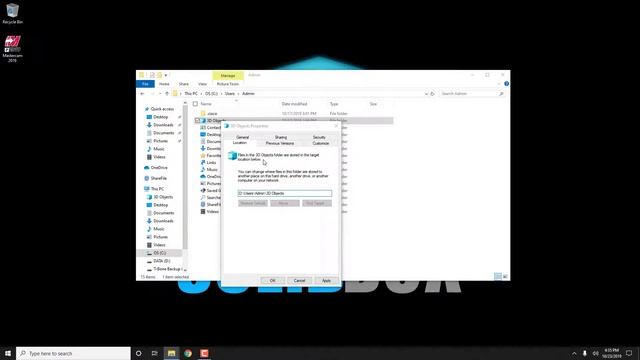Viewport: 640px width, 360px height.
Task: Click the Explorer help question mark icon
Action: point(506,84)
